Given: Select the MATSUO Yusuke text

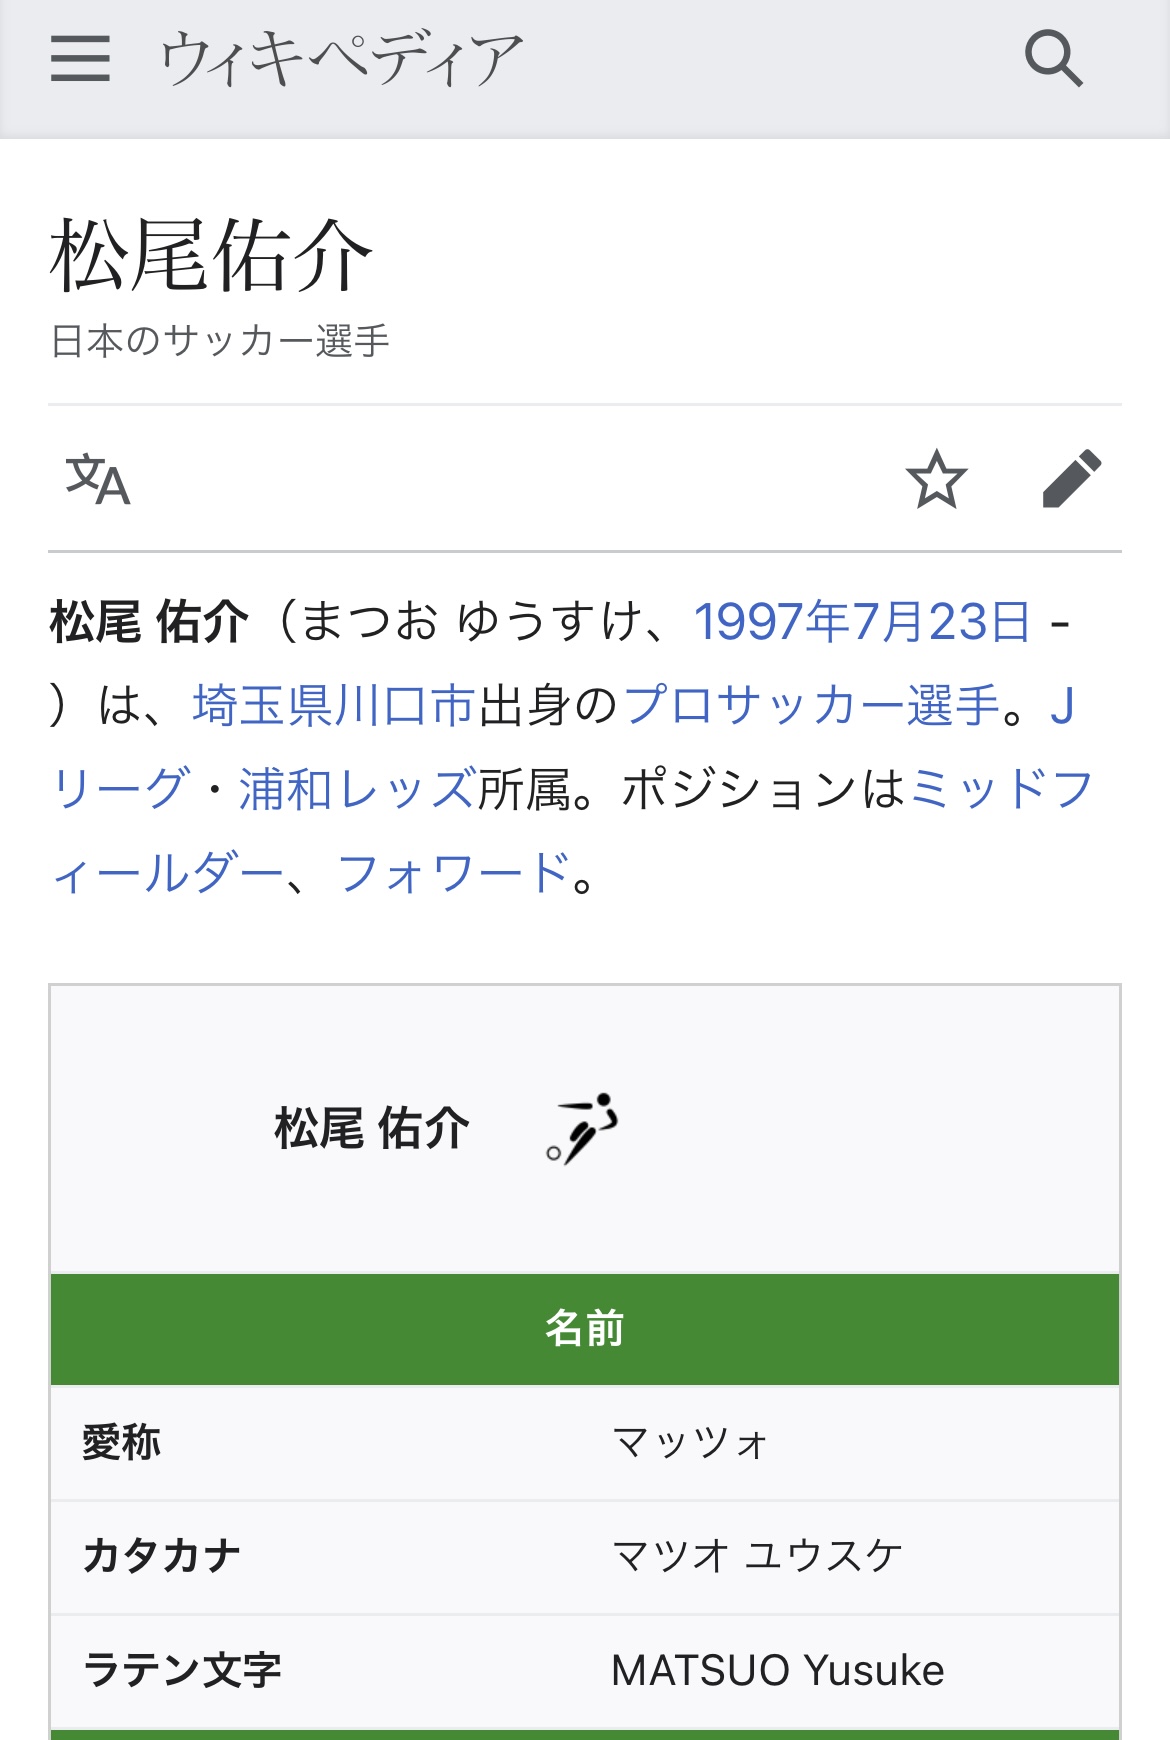Looking at the screenshot, I should [778, 1670].
